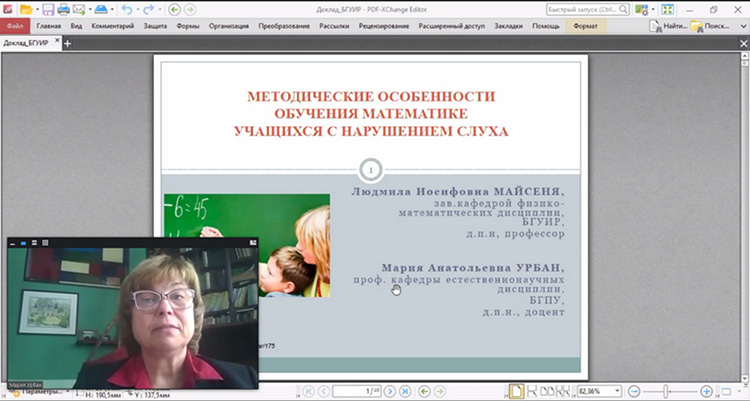Open the Помощь ribbon tab
This screenshot has width=750, height=401.
pos(546,26)
